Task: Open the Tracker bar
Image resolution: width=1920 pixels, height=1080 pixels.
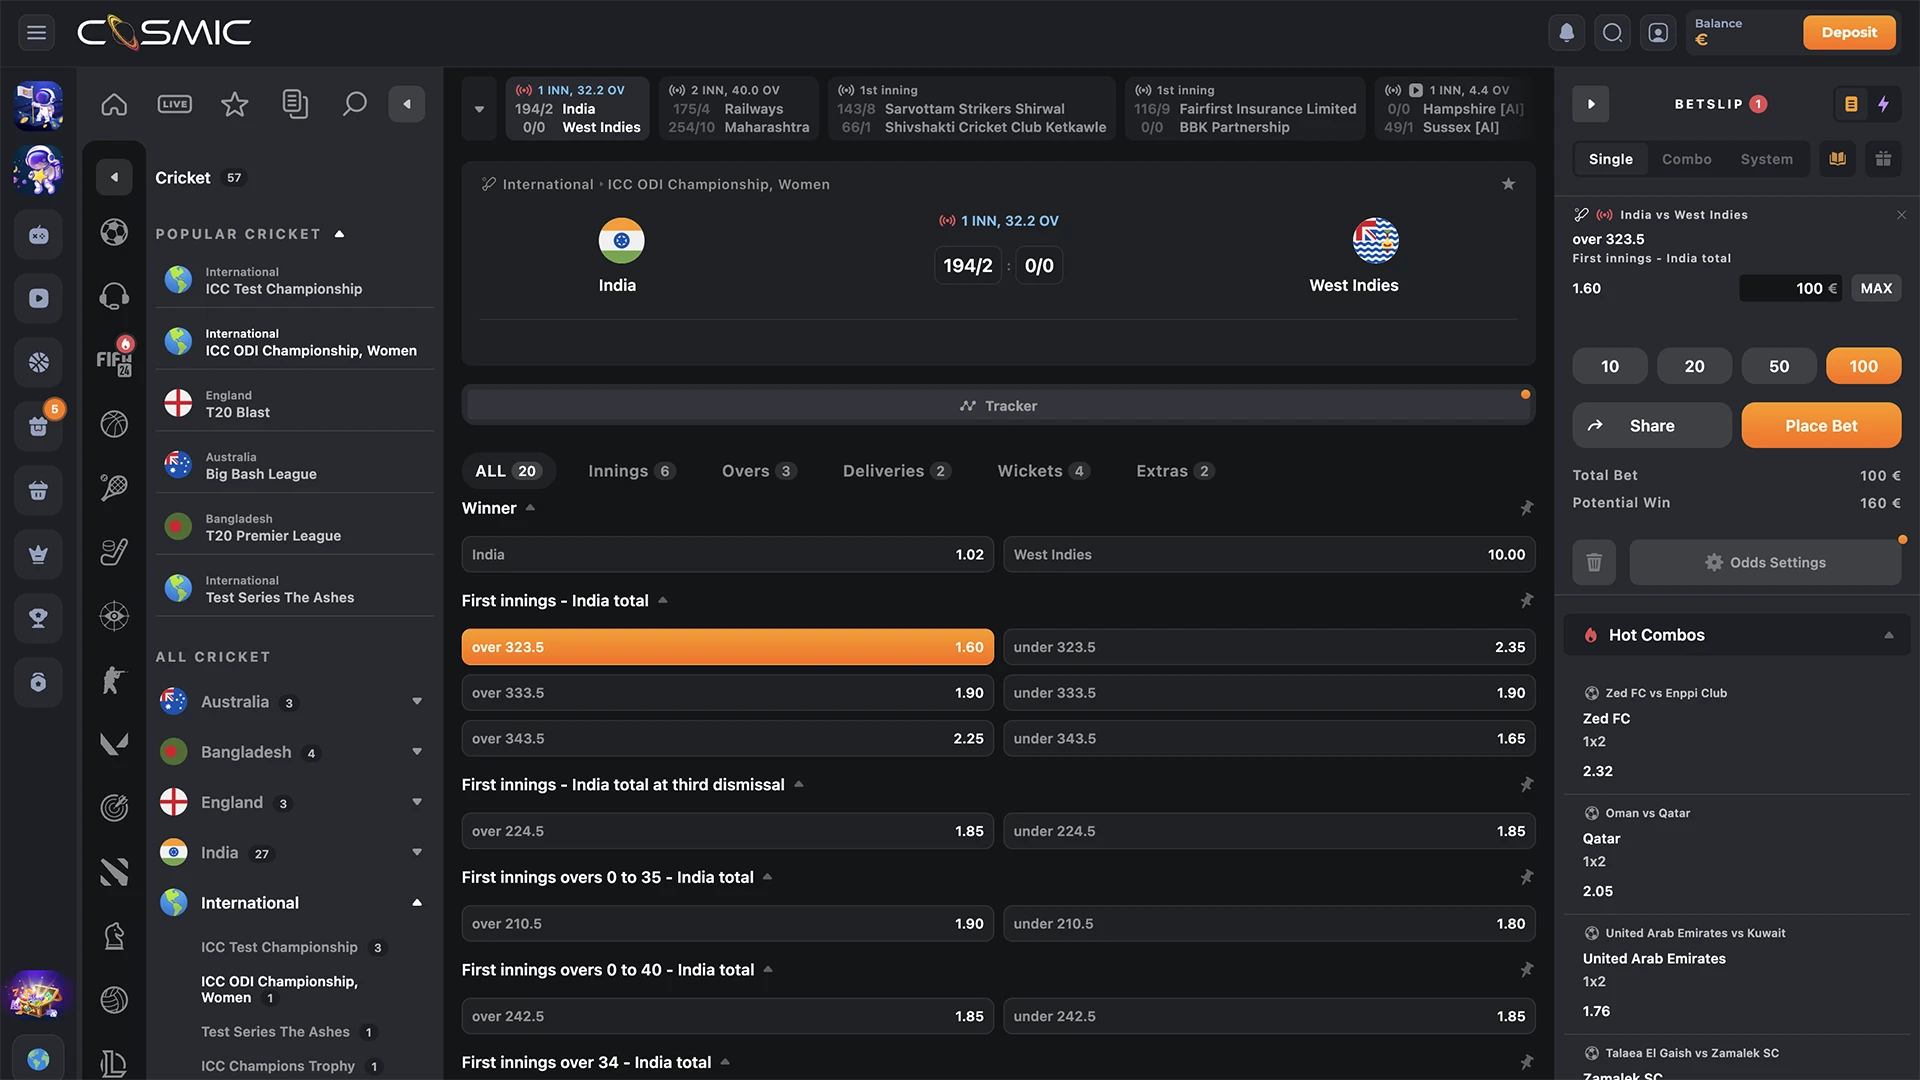Action: (998, 406)
